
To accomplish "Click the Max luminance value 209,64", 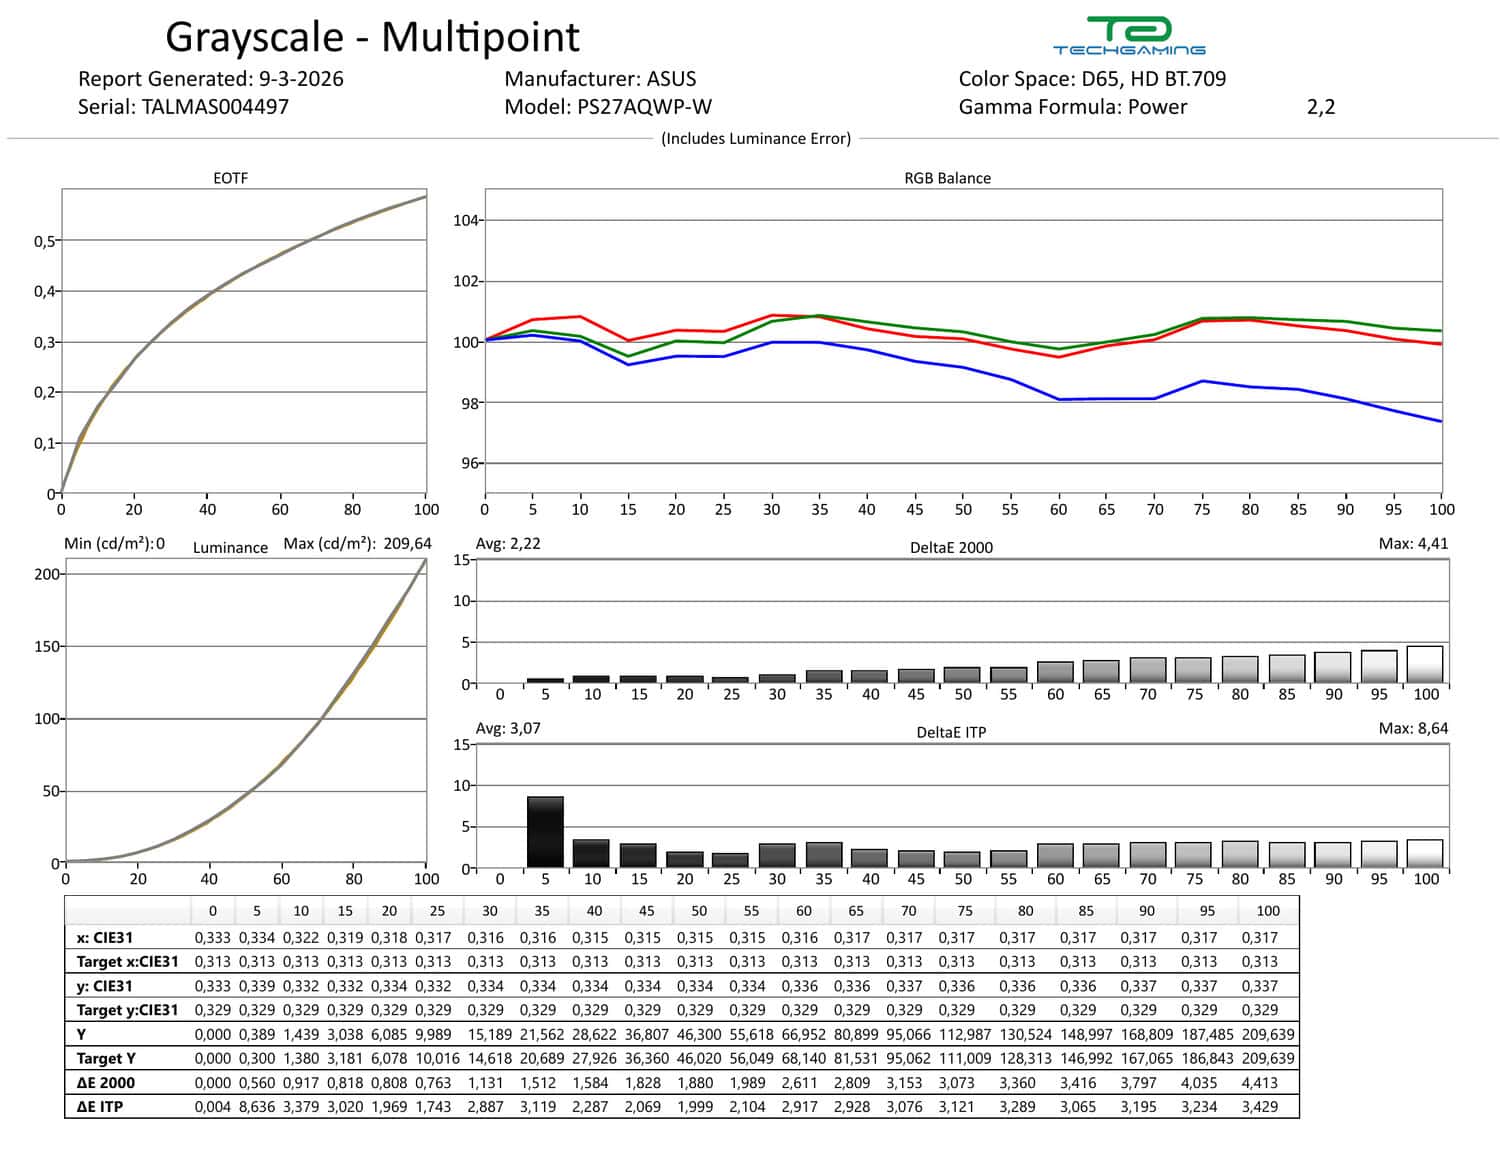I will 408,543.
